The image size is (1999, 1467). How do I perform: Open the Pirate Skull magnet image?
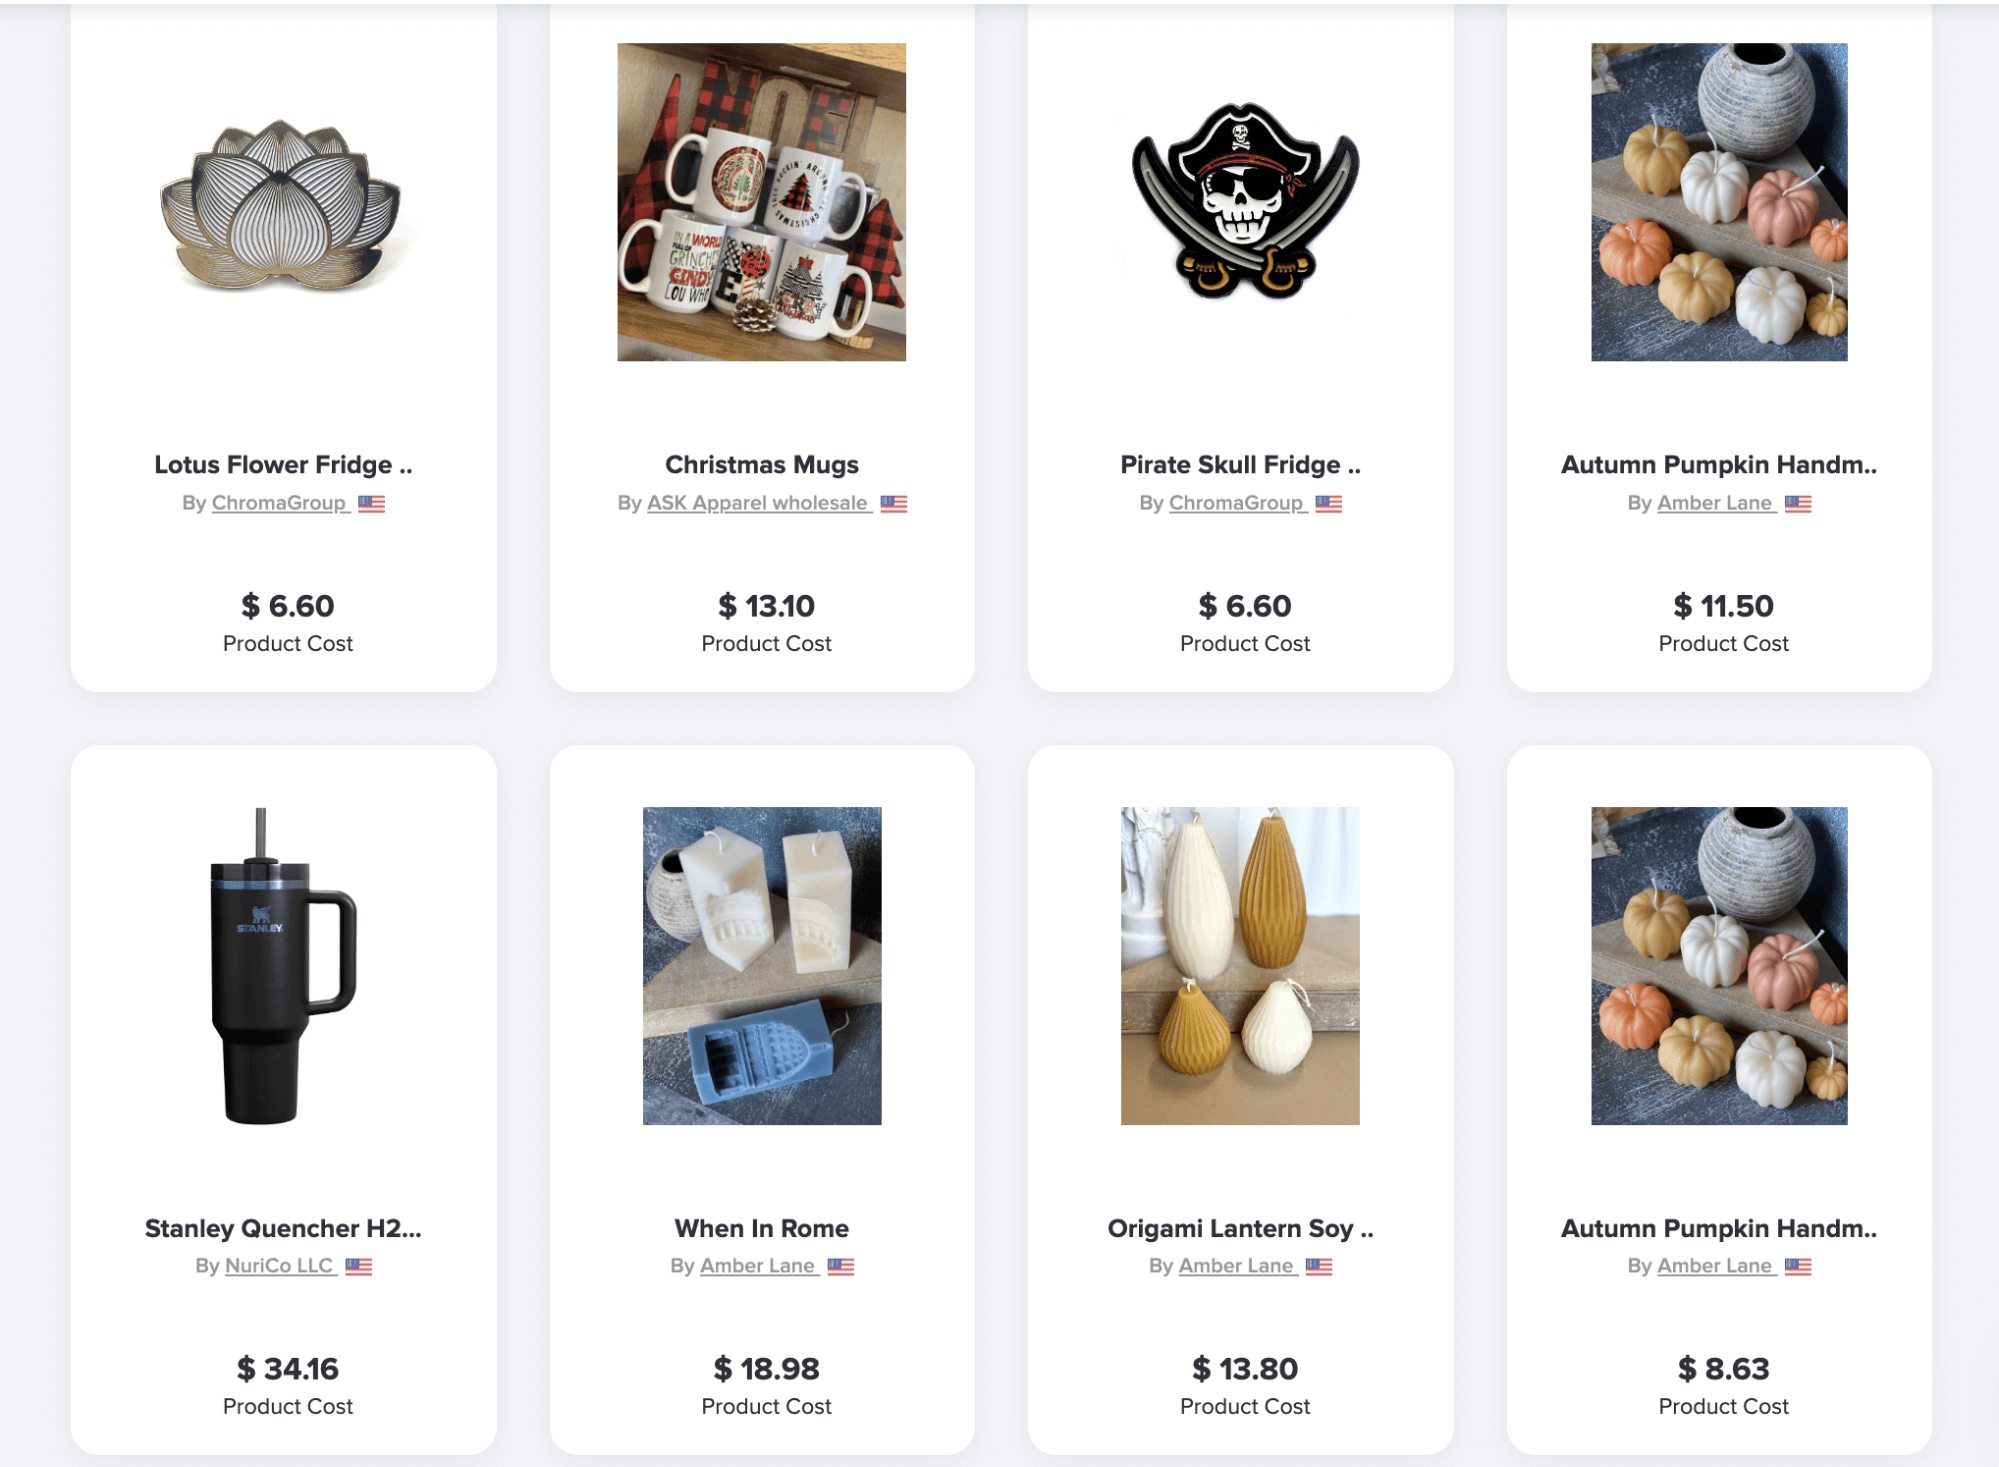(x=1245, y=200)
